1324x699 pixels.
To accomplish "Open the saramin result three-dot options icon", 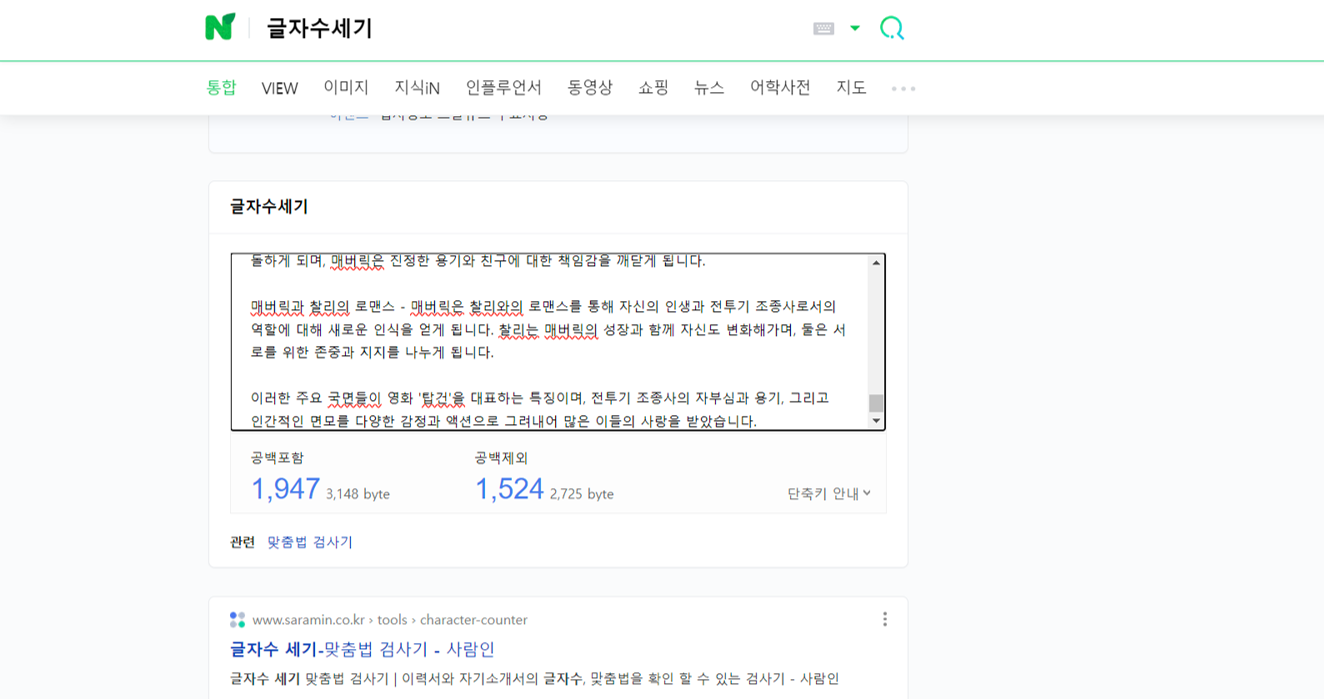I will click(884, 619).
